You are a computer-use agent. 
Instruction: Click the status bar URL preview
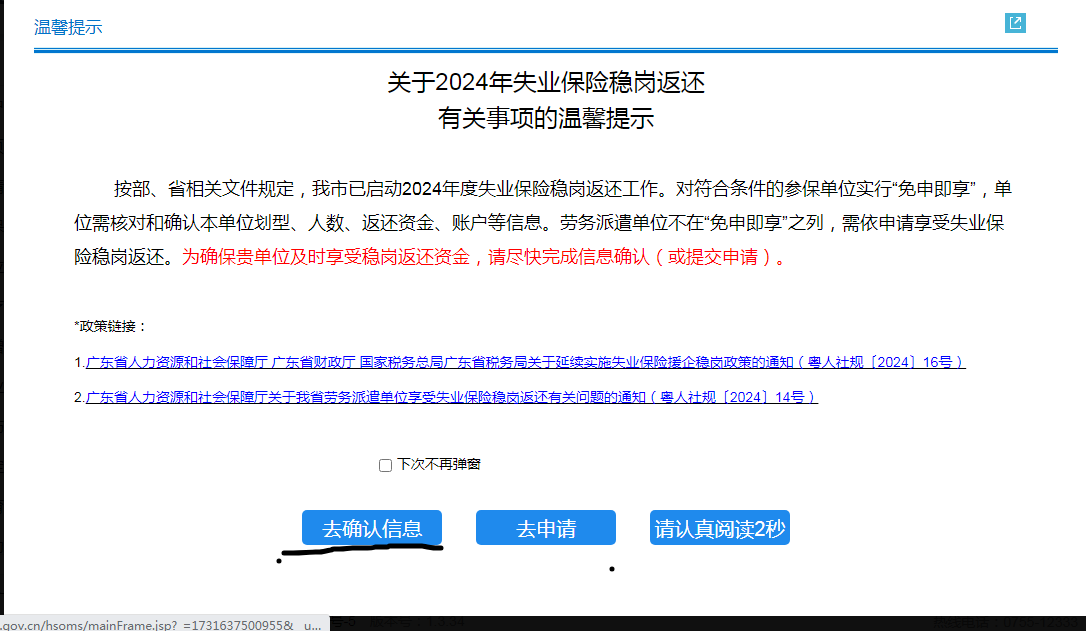160,623
